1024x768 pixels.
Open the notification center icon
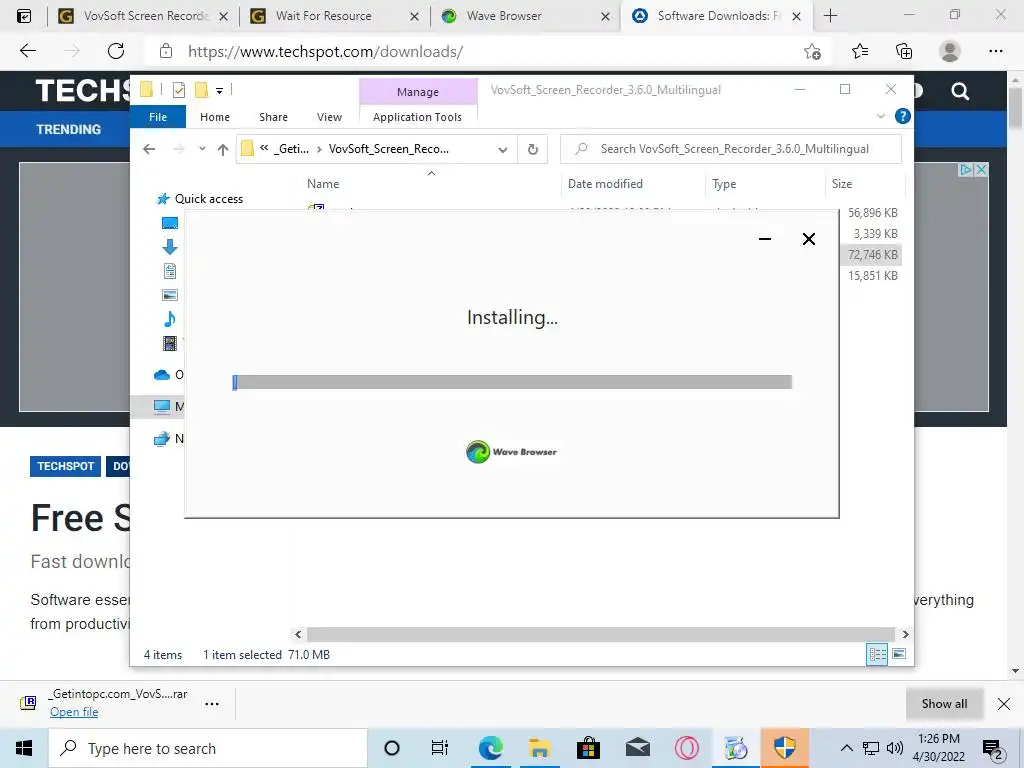[992, 748]
